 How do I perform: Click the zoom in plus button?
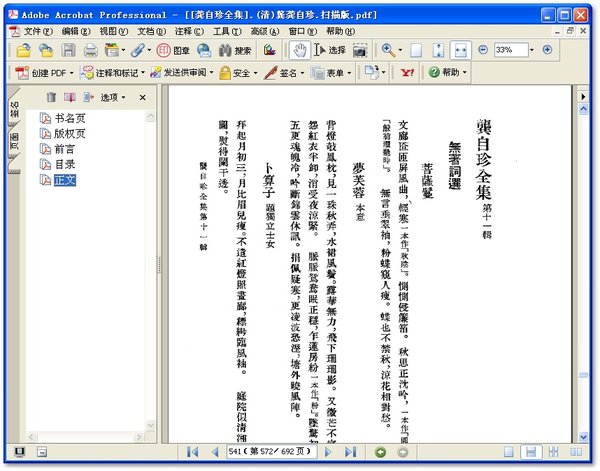point(548,50)
